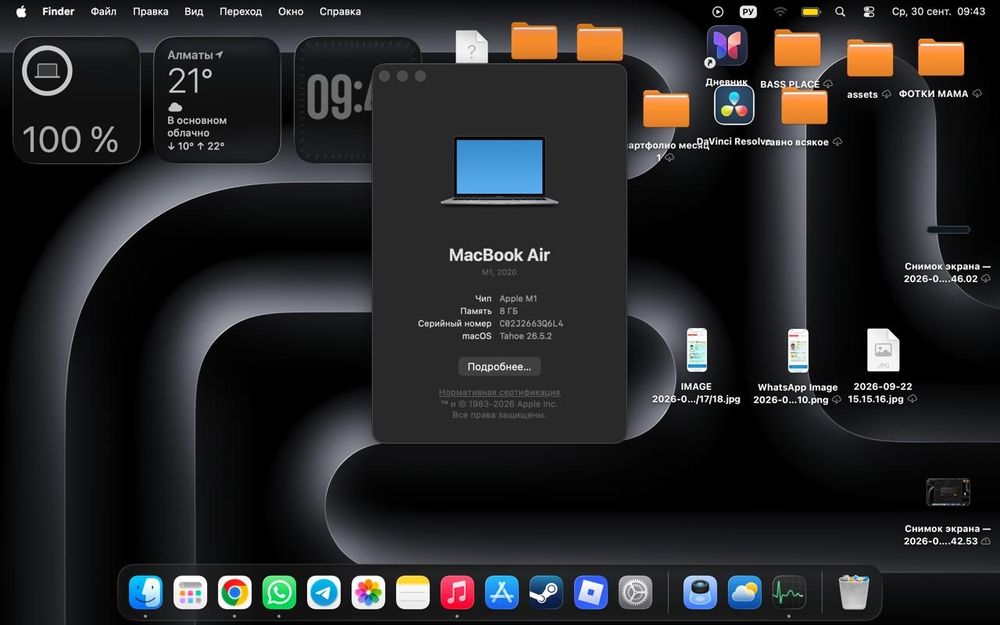The width and height of the screenshot is (1000, 625).
Task: Open battery status in menu bar
Action: [811, 11]
